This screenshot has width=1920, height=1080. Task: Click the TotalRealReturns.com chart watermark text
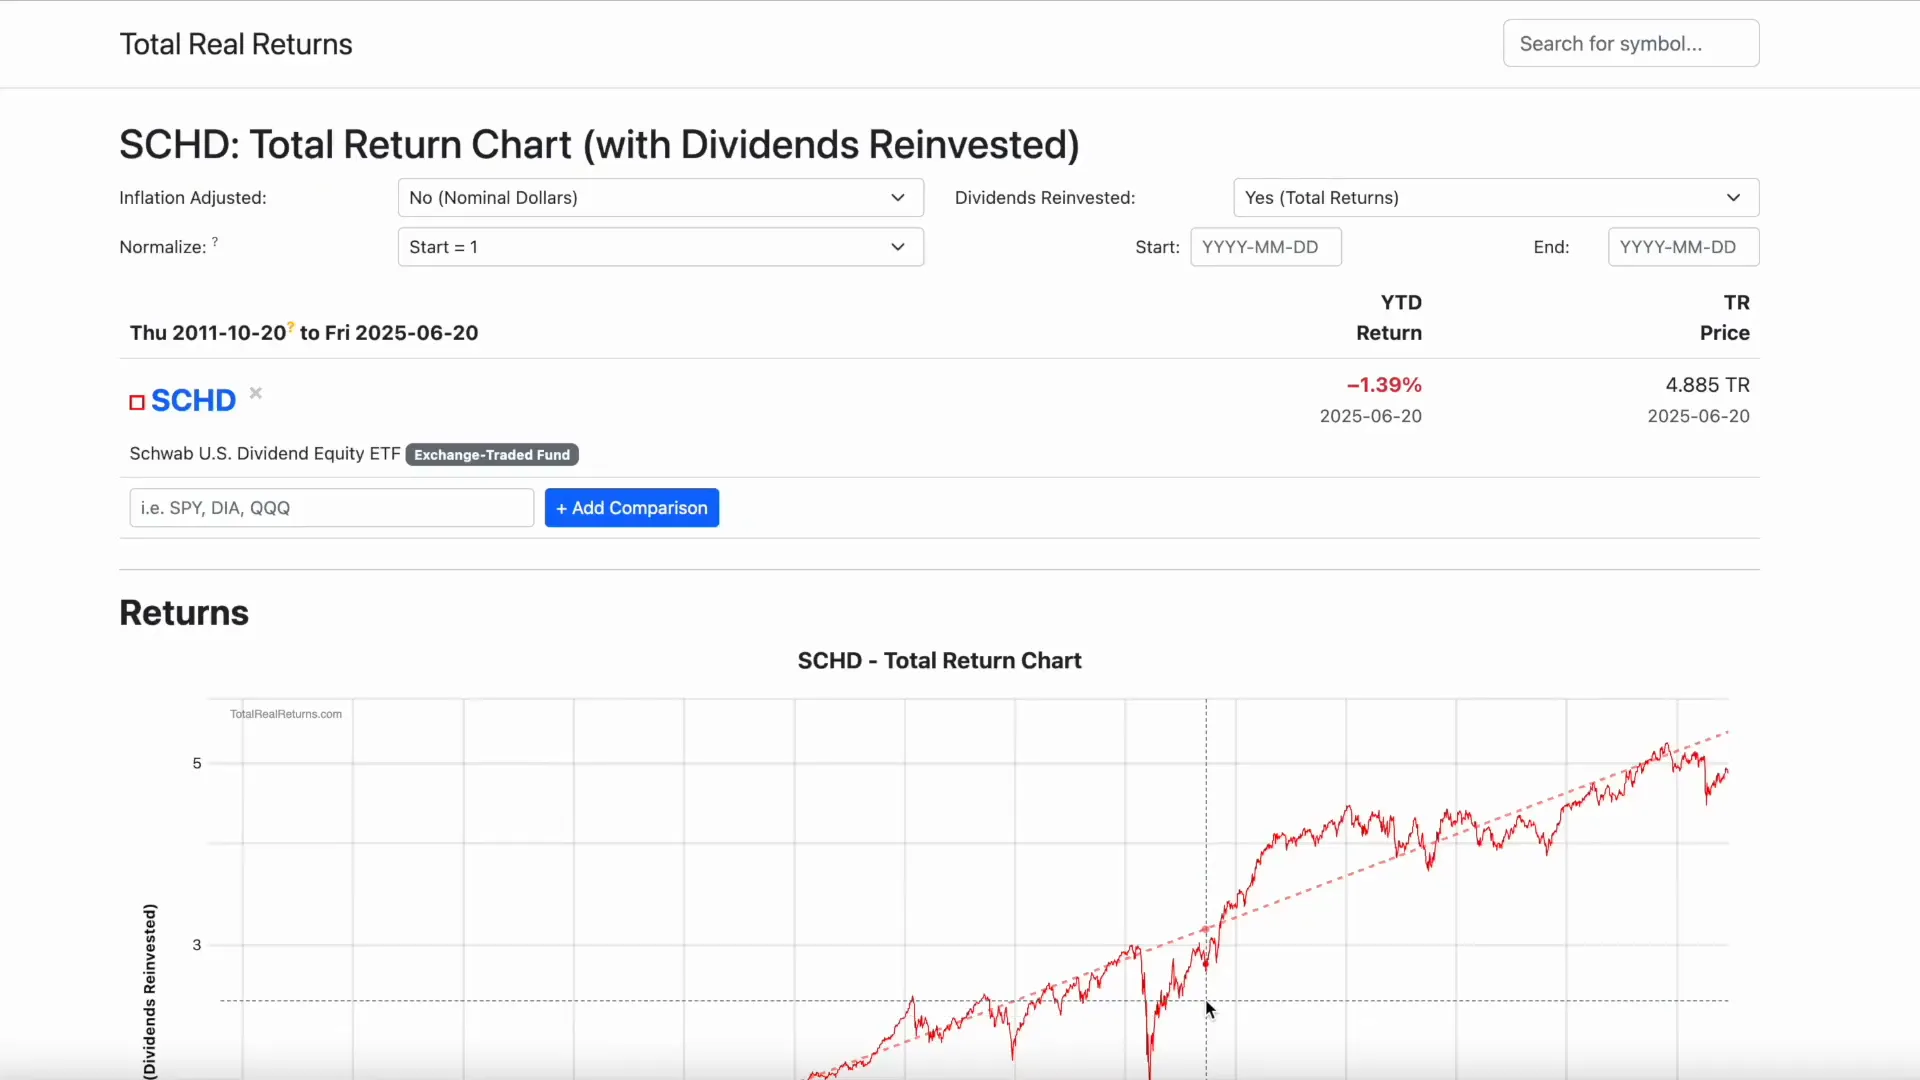coord(286,714)
